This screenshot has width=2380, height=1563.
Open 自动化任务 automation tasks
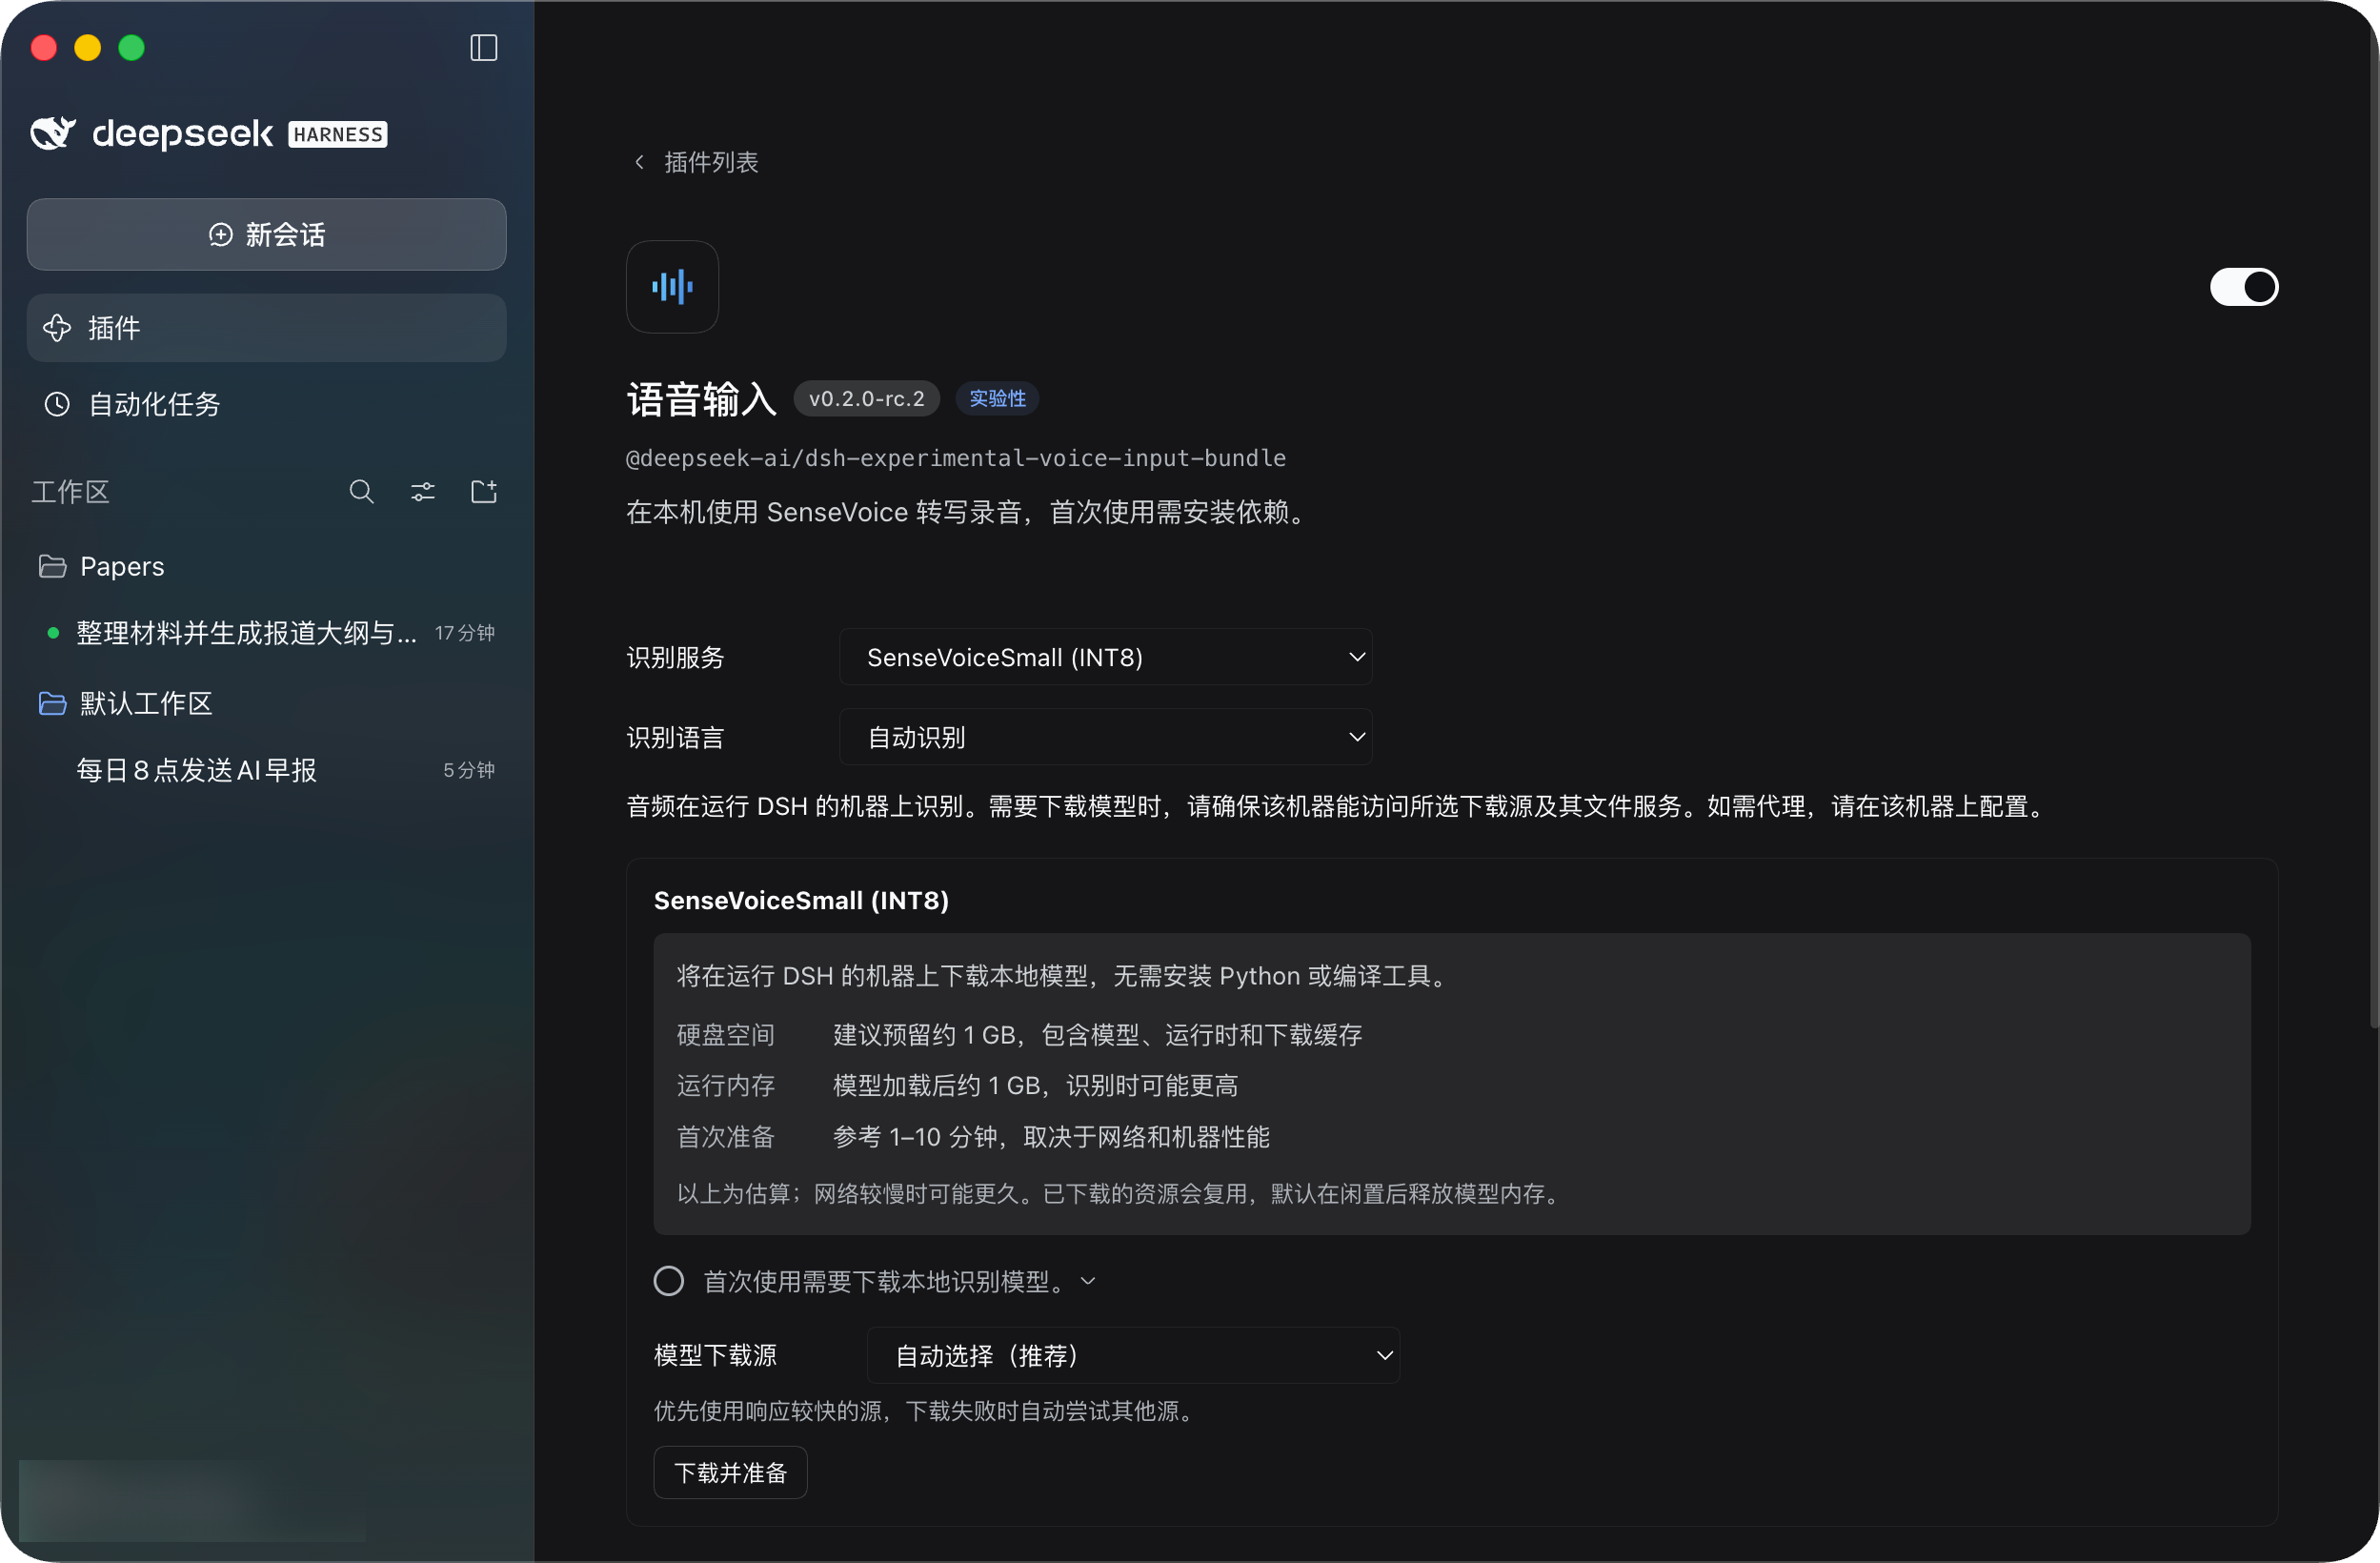267,404
